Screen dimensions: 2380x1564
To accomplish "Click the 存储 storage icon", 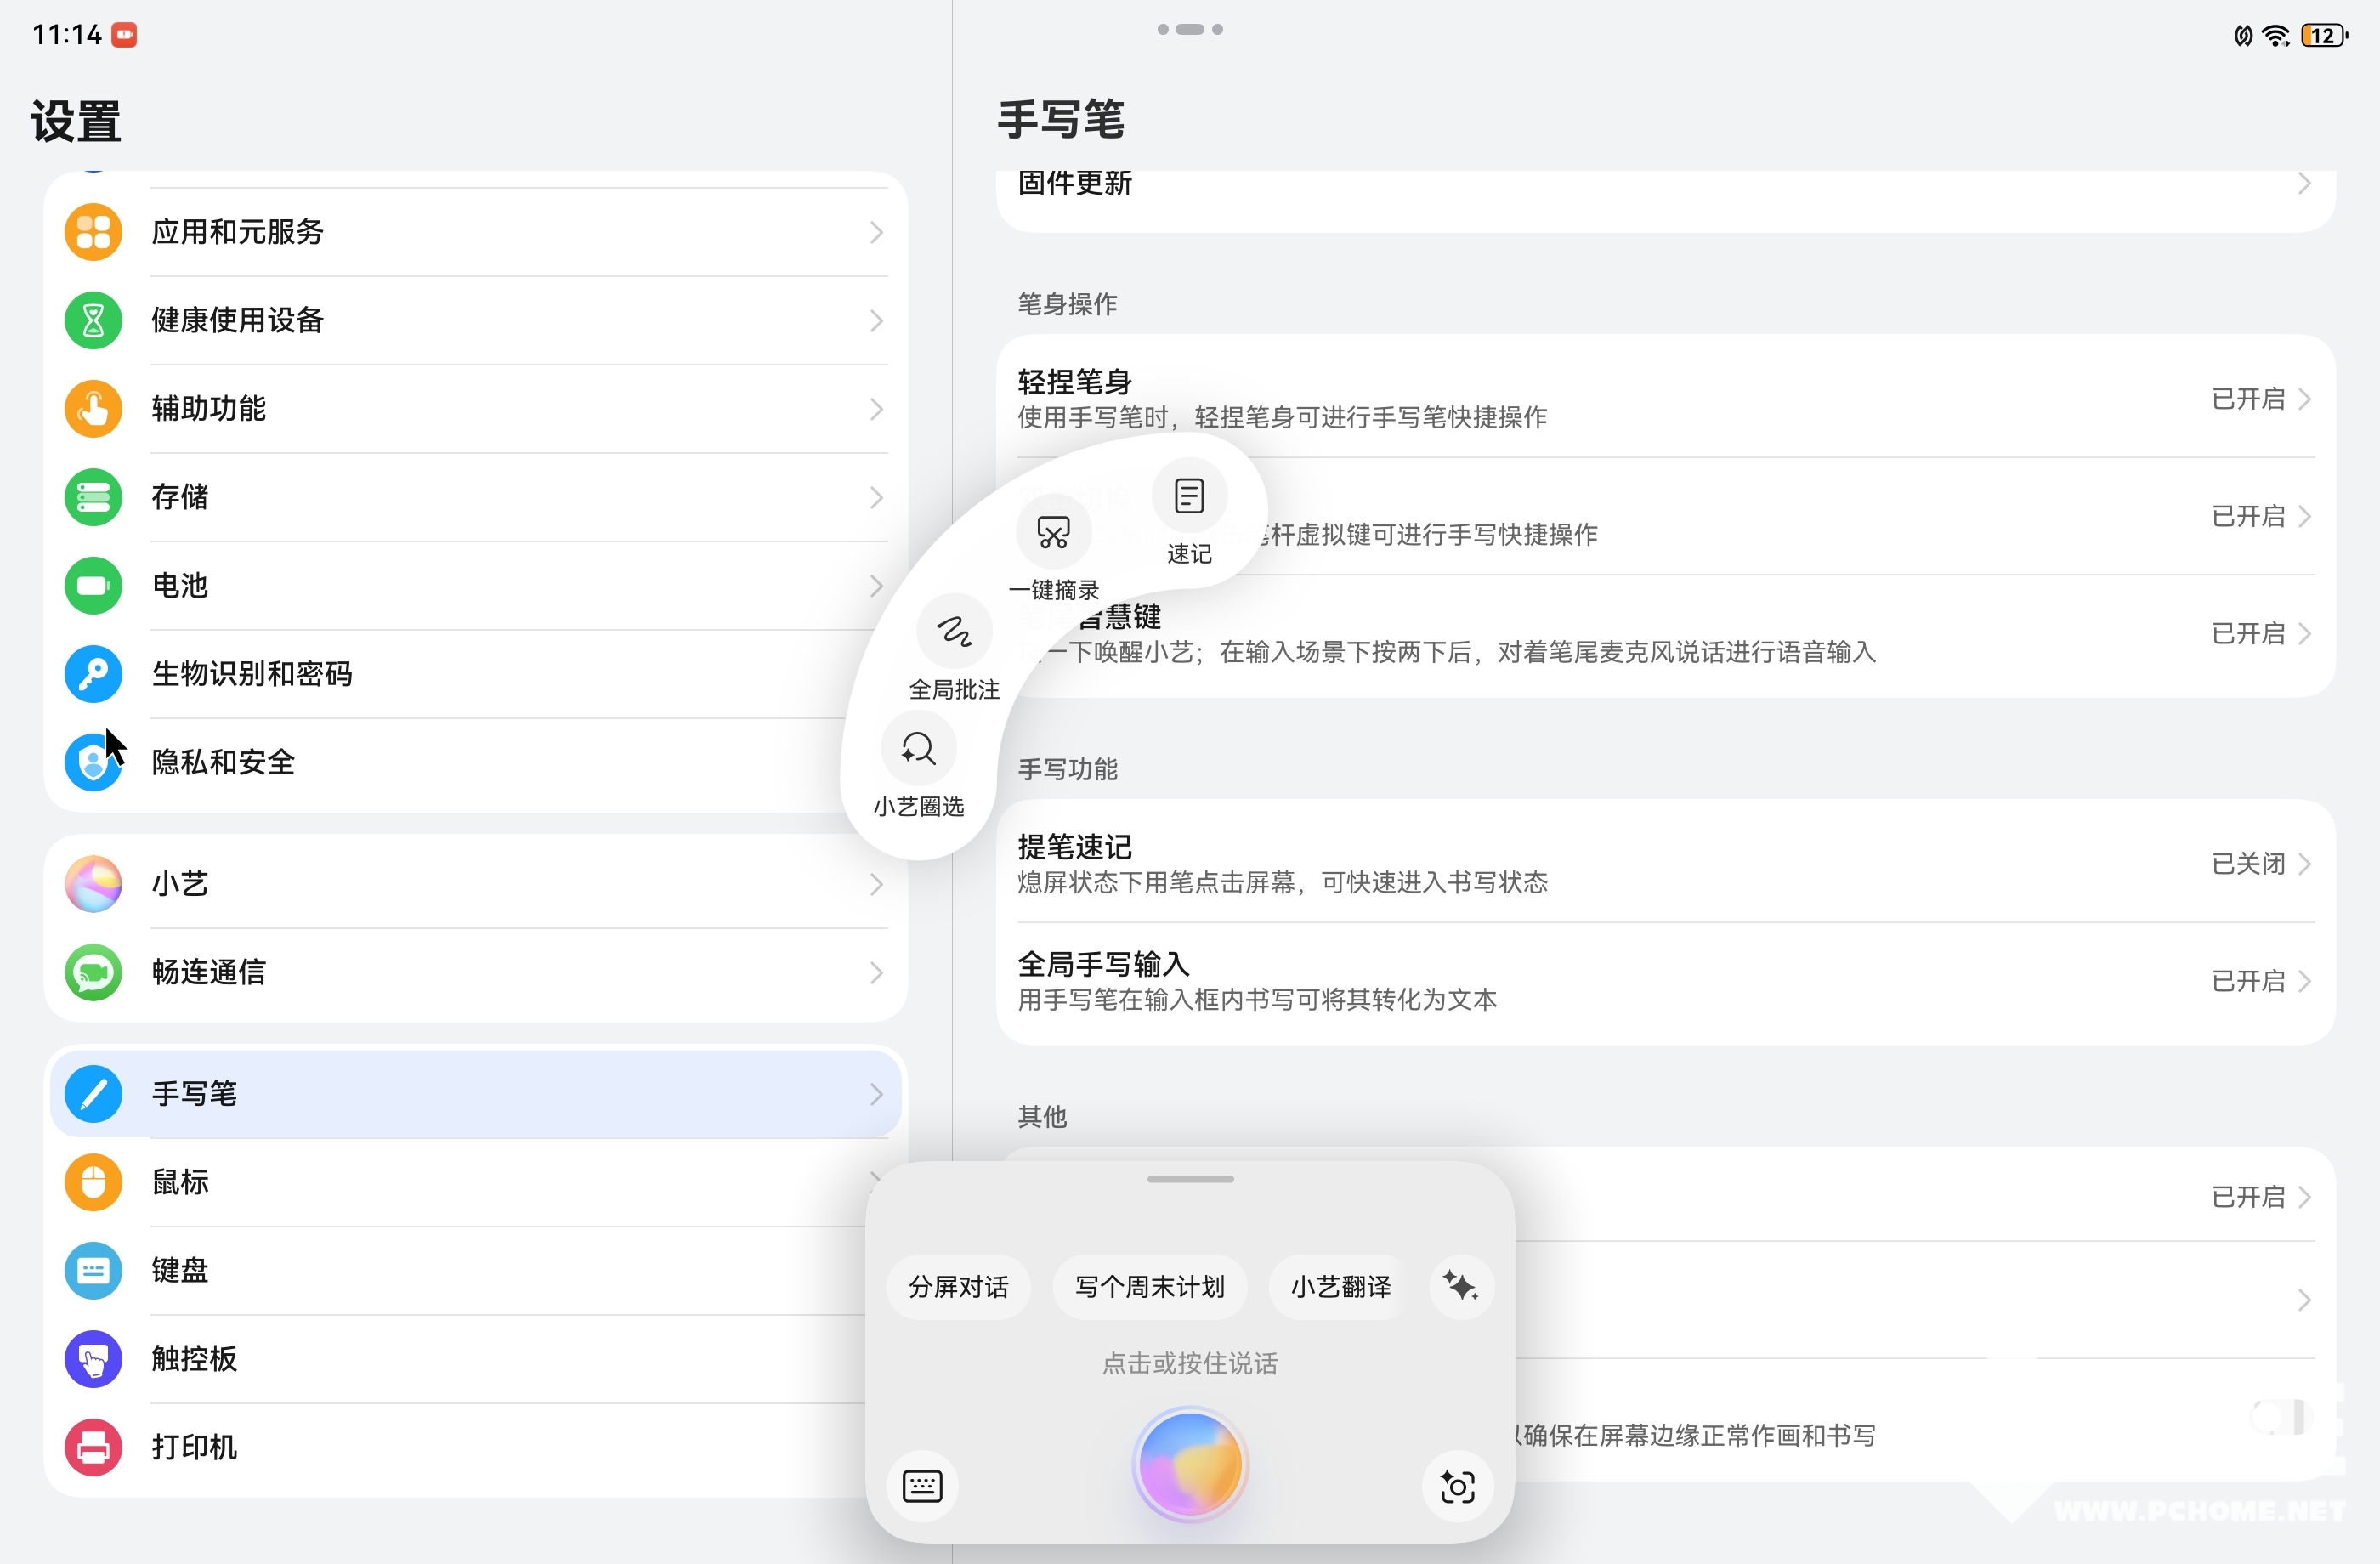I will coord(93,497).
